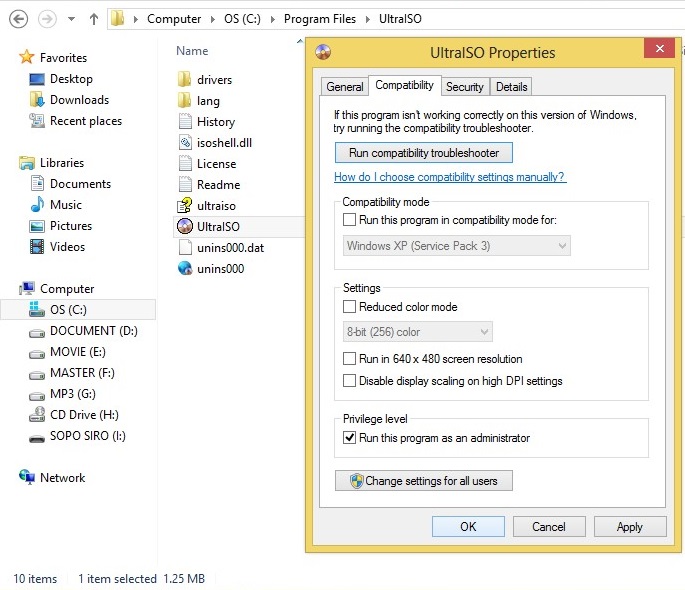
Task: Switch to the Security tab
Action: click(465, 86)
